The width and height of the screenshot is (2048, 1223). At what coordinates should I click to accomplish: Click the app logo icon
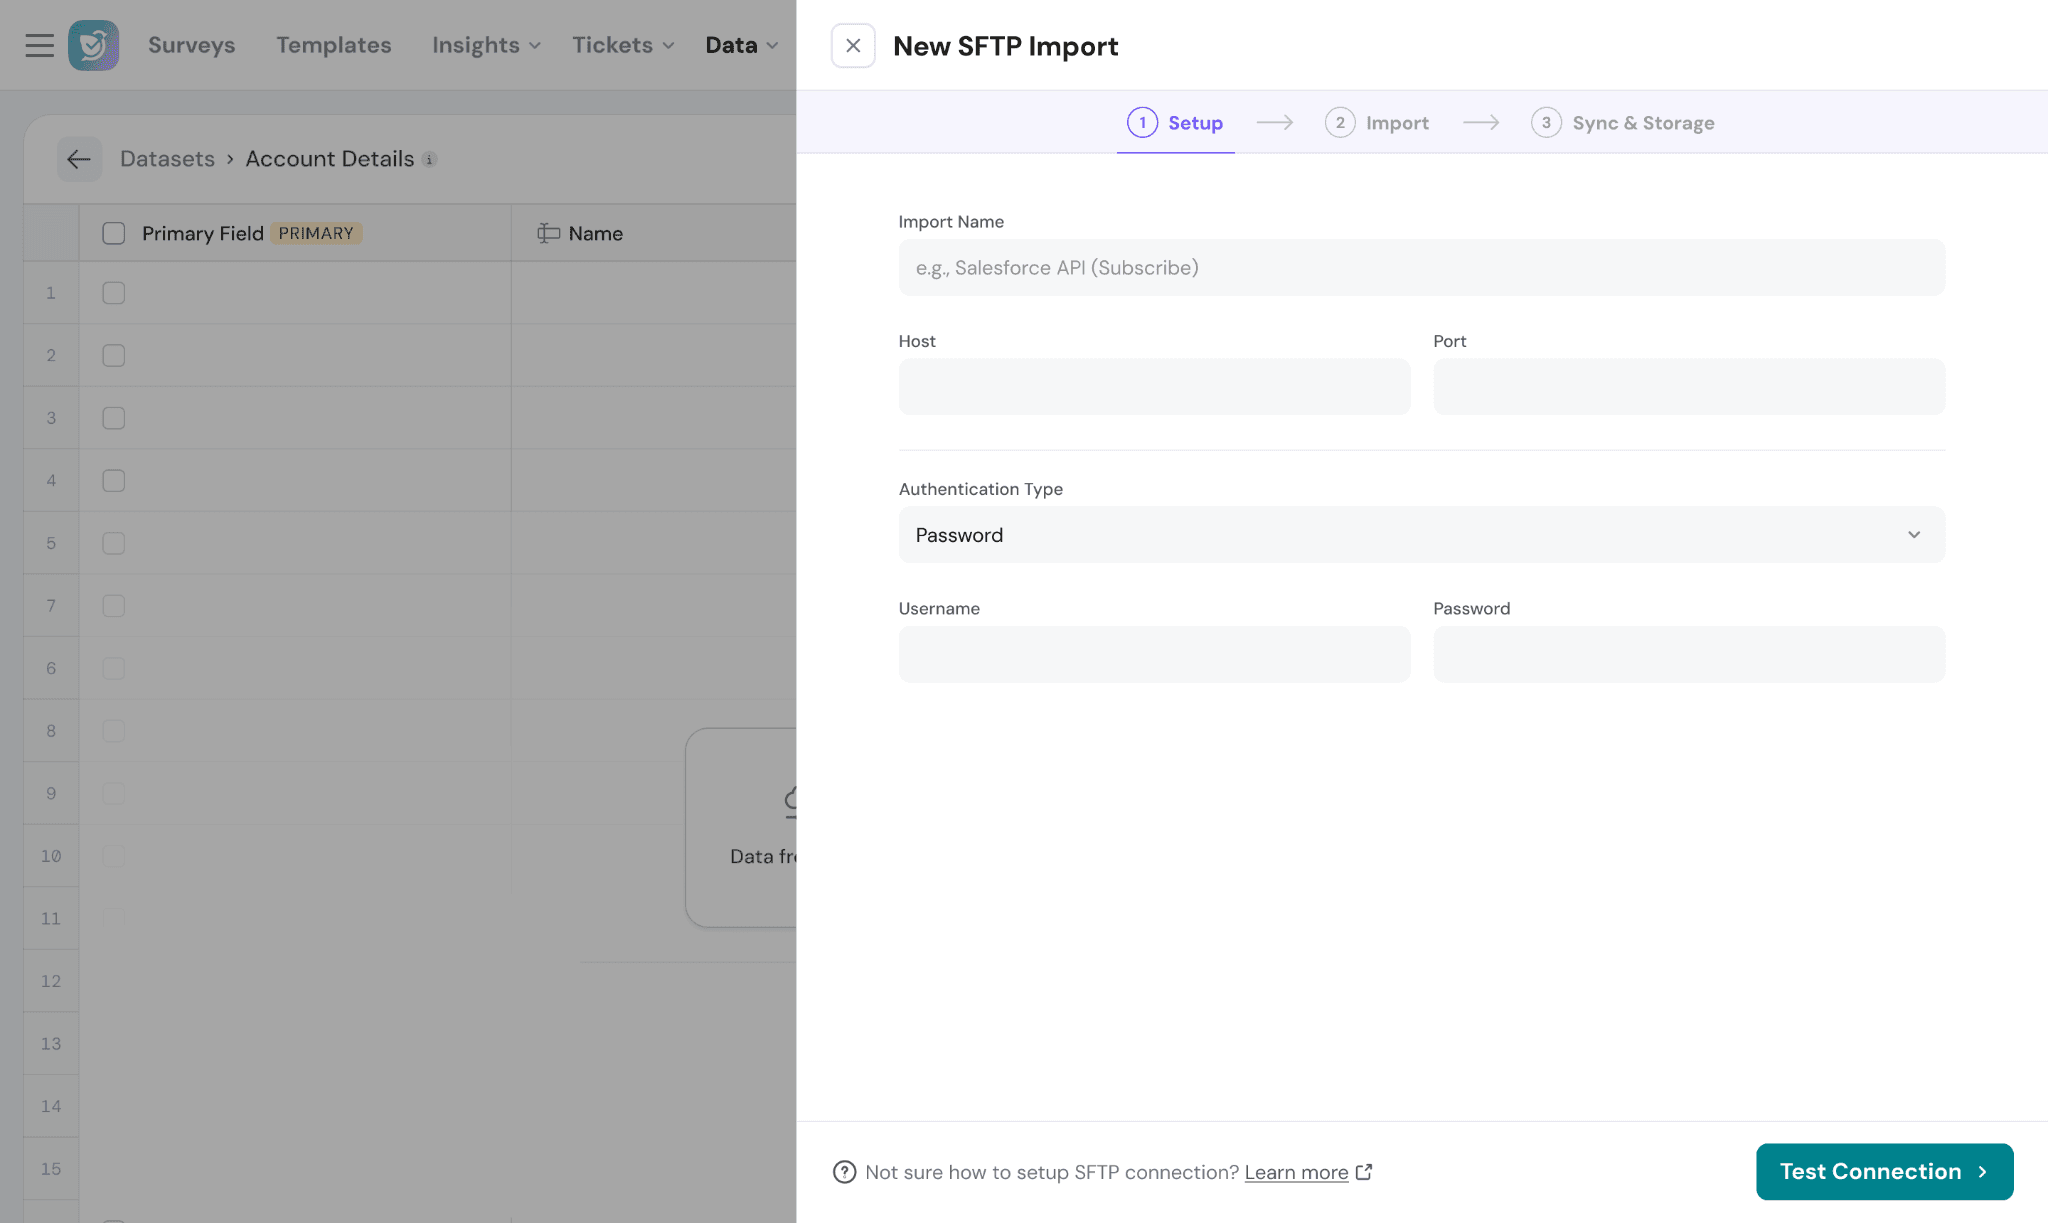94,45
